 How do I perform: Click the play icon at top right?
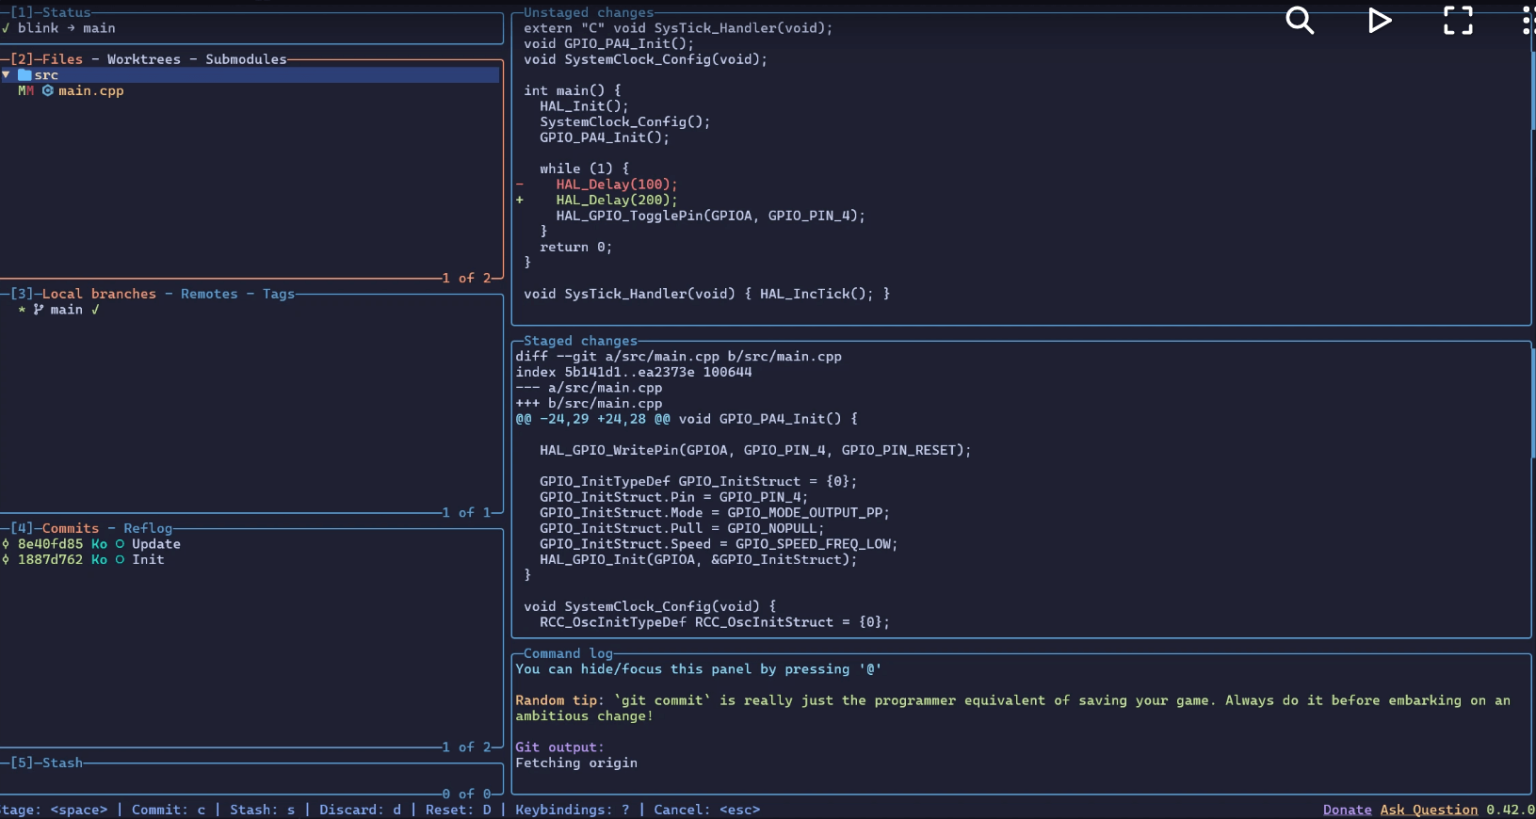(x=1379, y=20)
